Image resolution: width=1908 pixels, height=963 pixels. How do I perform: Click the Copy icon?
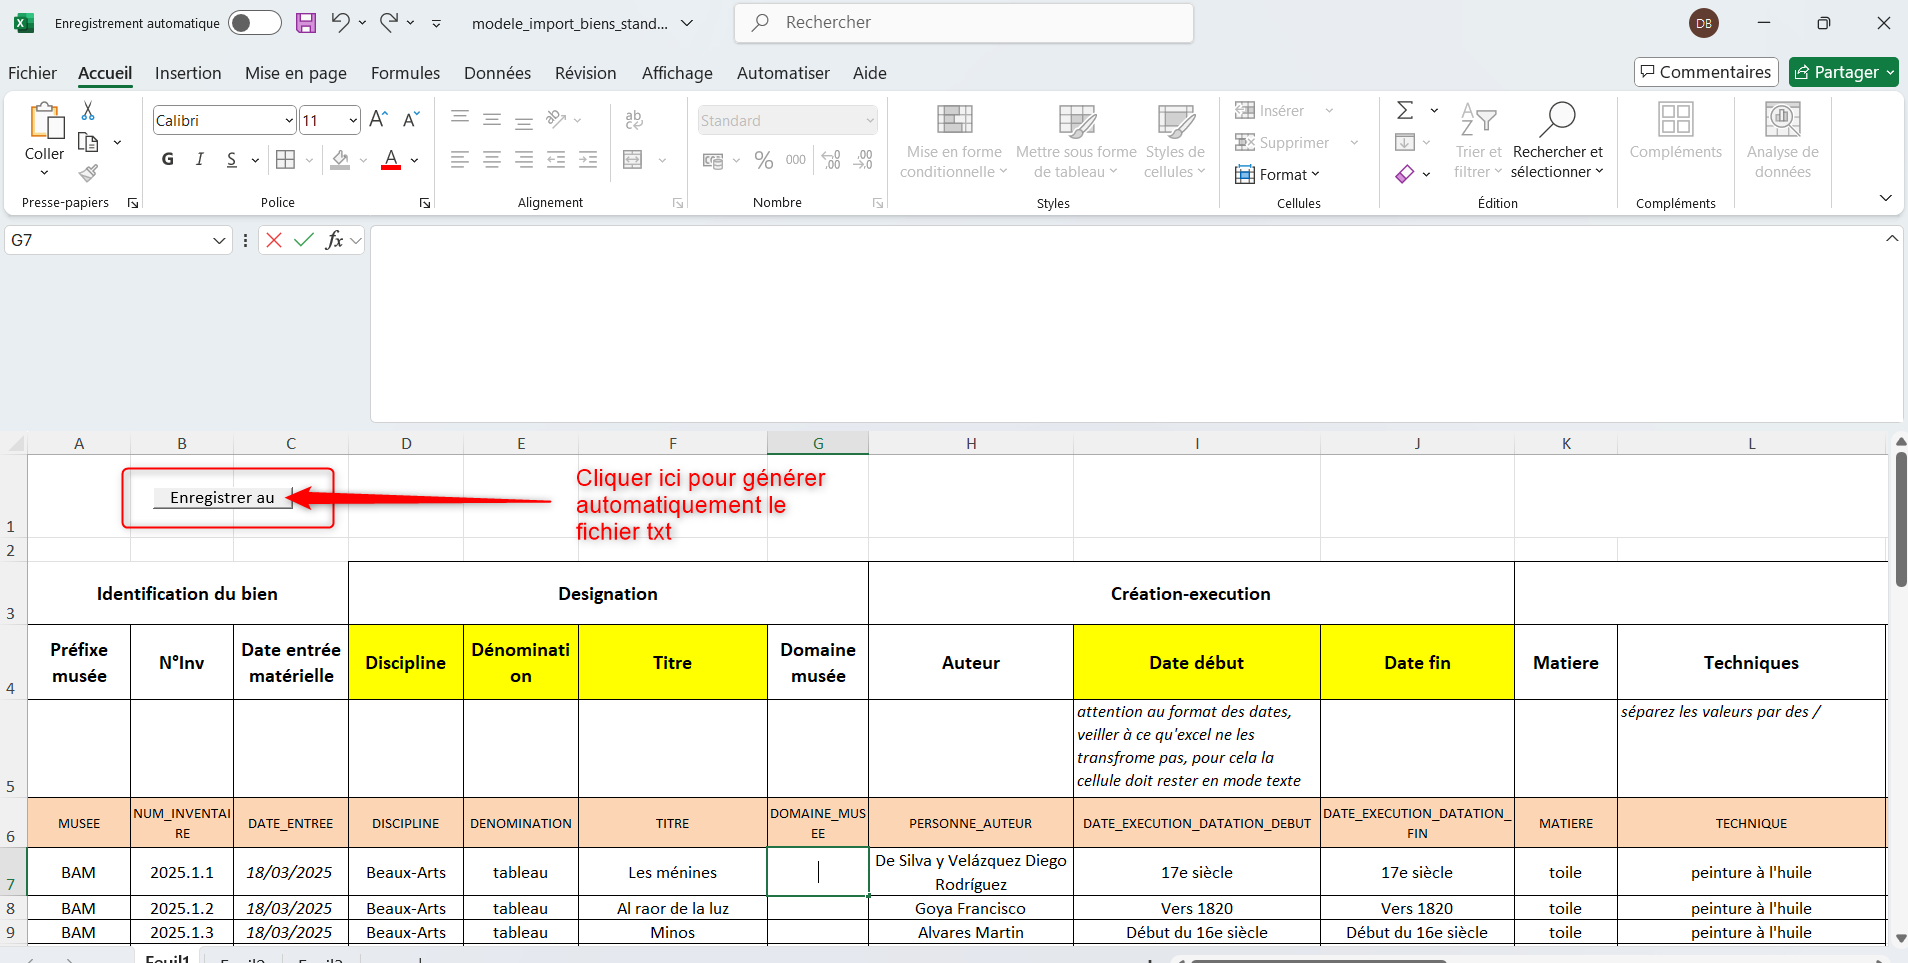(x=88, y=142)
